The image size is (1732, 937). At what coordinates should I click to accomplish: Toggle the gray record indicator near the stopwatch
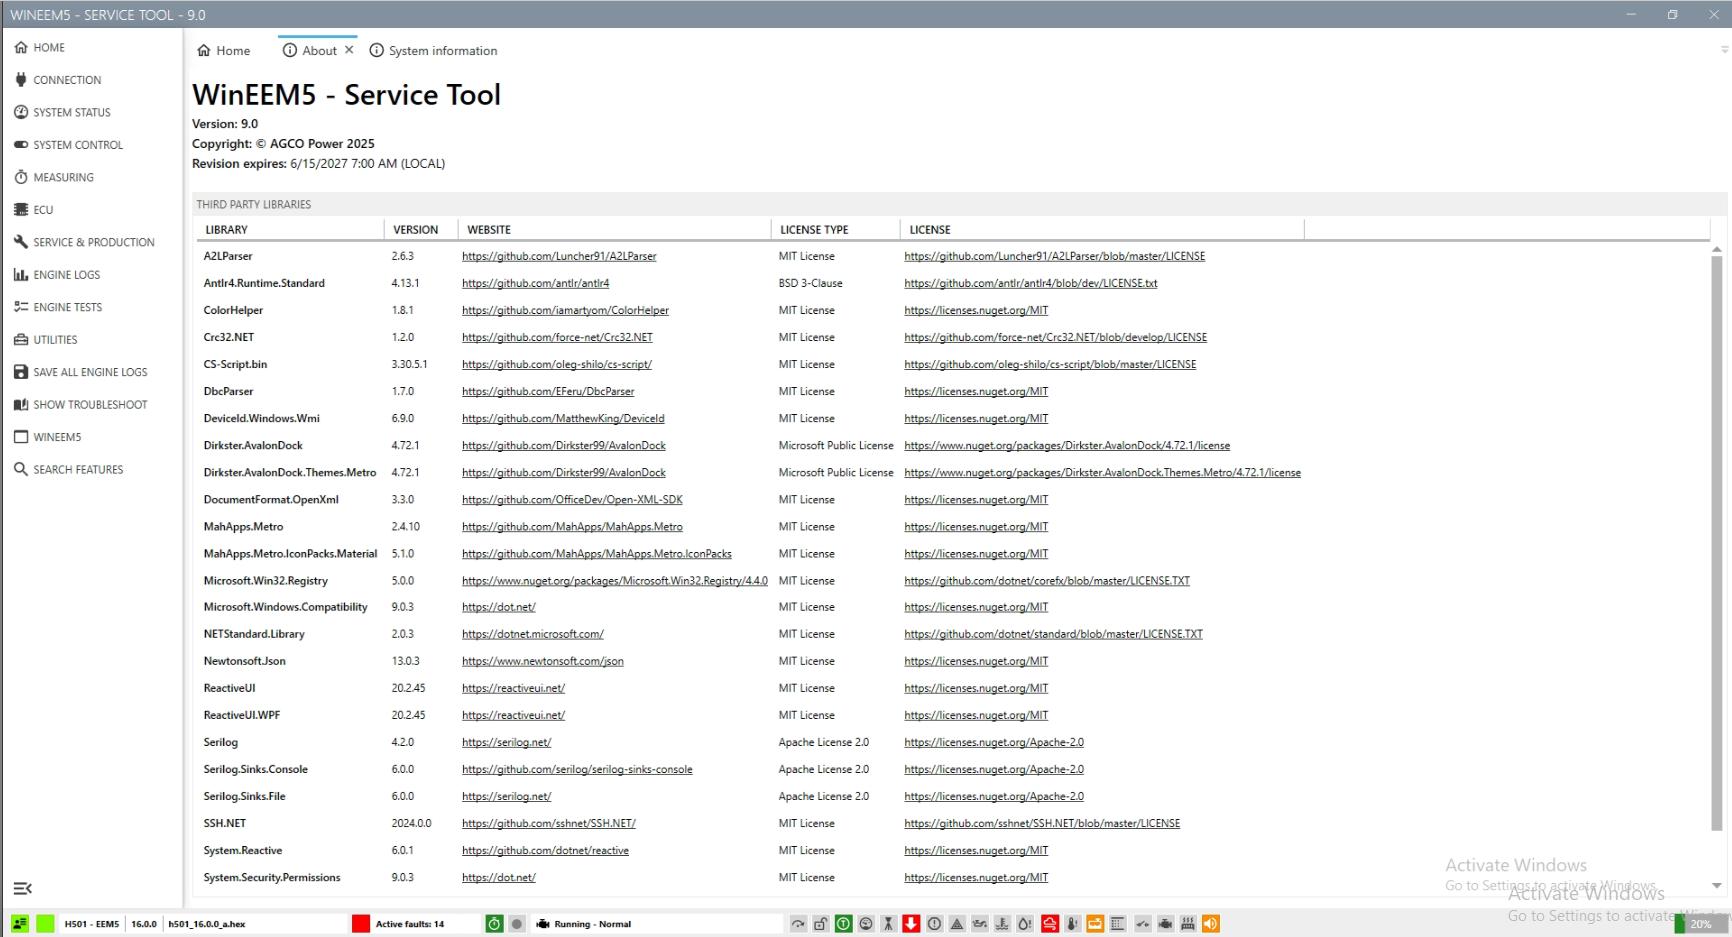tap(517, 924)
